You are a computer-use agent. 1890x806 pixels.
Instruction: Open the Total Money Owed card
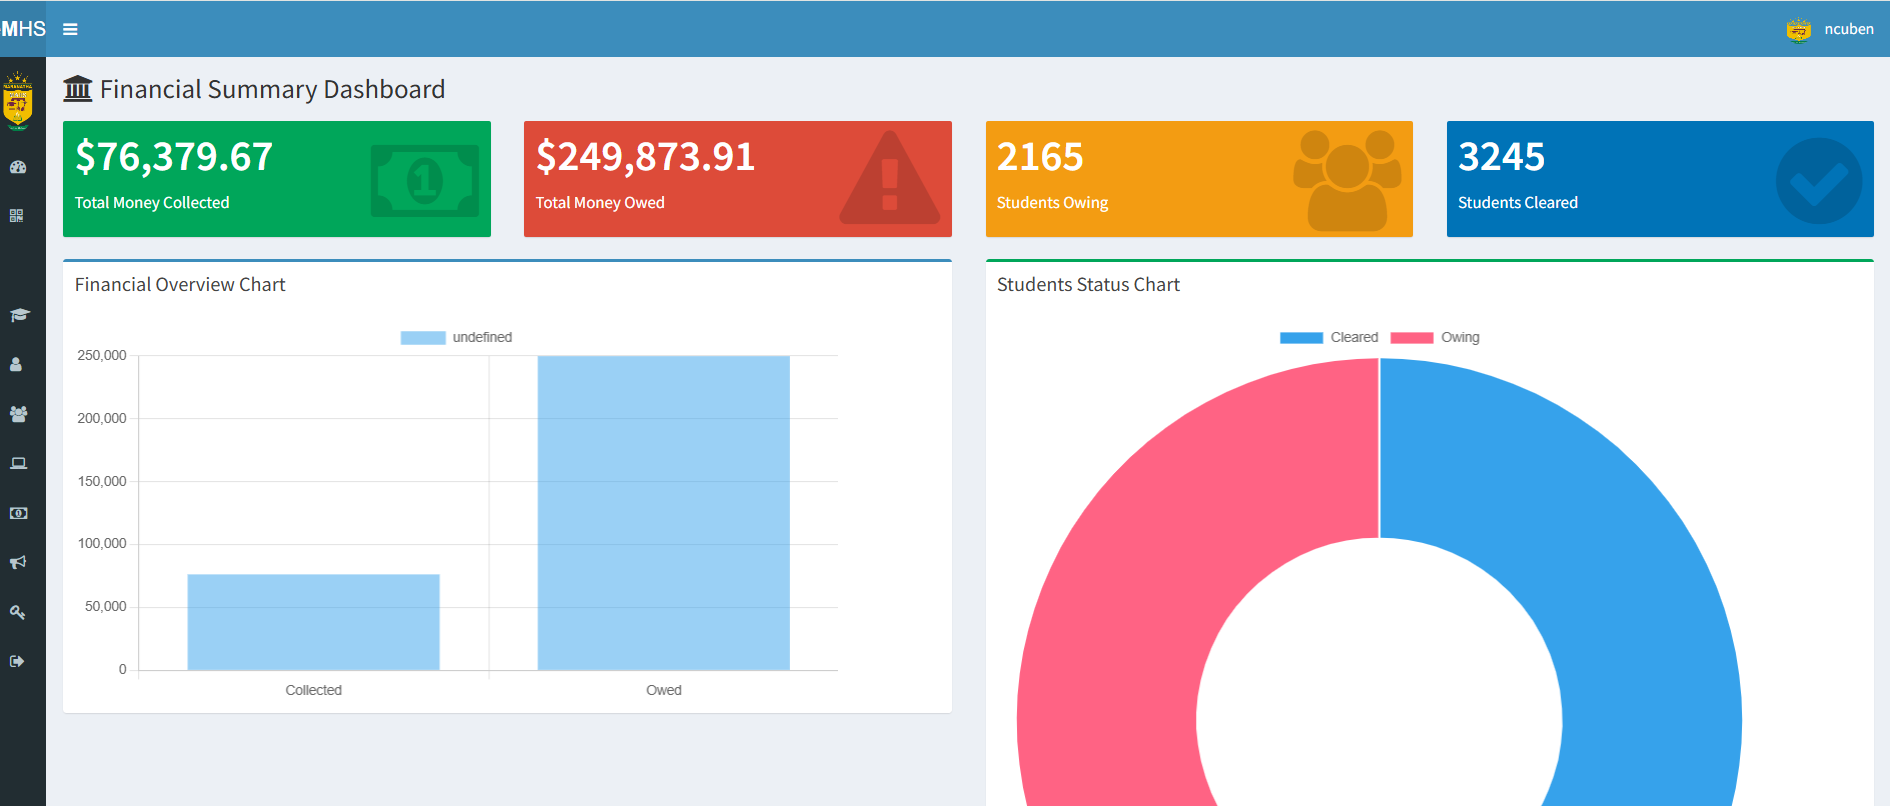738,179
